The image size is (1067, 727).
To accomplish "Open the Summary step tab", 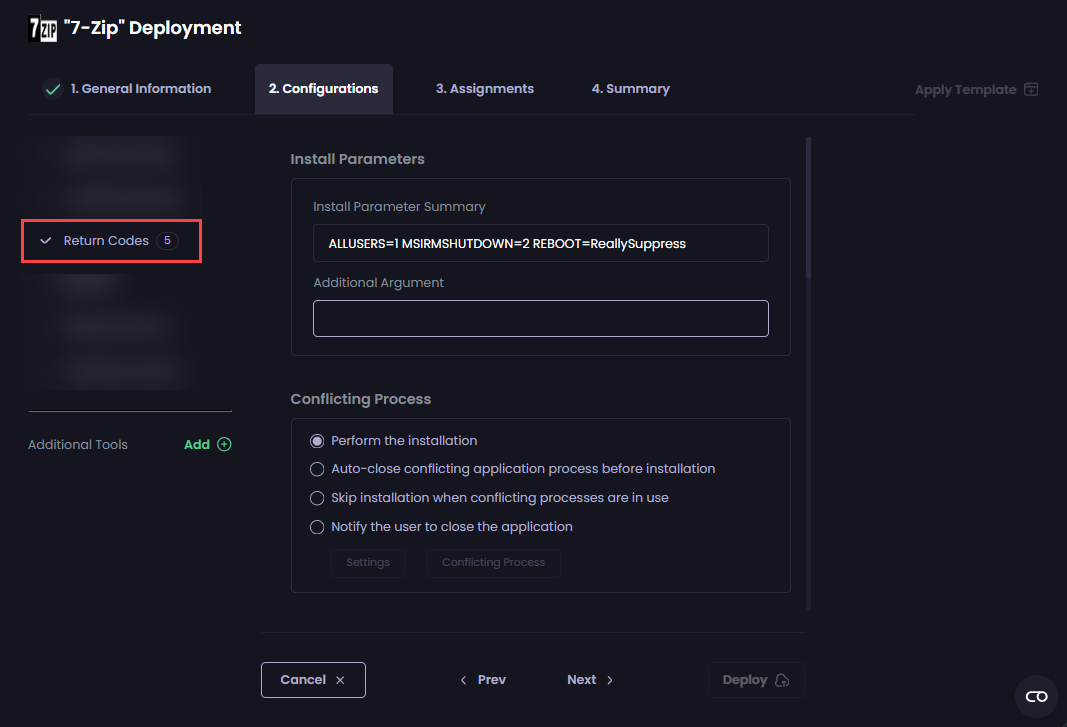I will tap(630, 88).
